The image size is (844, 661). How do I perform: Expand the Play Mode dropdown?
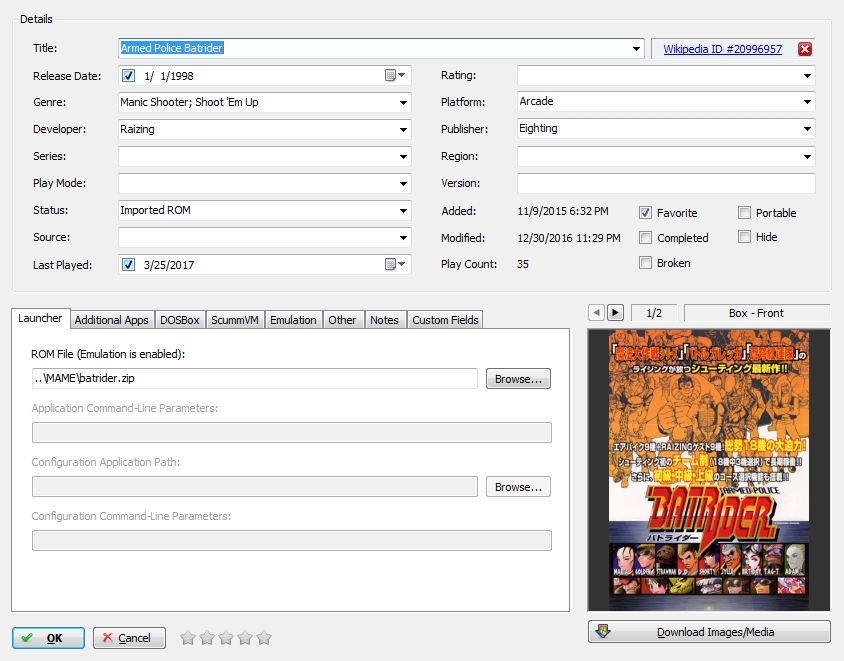click(403, 184)
